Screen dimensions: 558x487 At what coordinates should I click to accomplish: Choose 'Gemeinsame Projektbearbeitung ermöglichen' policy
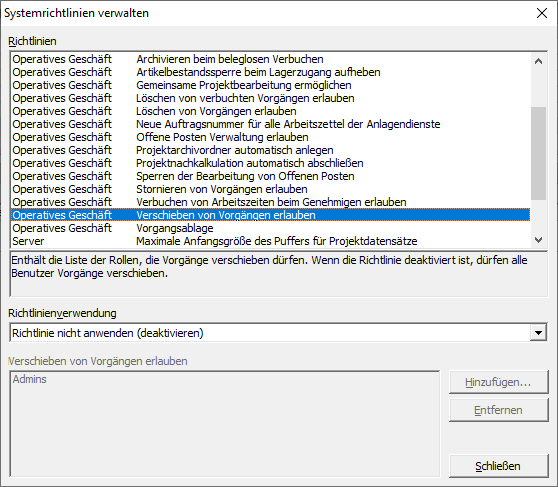point(270,85)
